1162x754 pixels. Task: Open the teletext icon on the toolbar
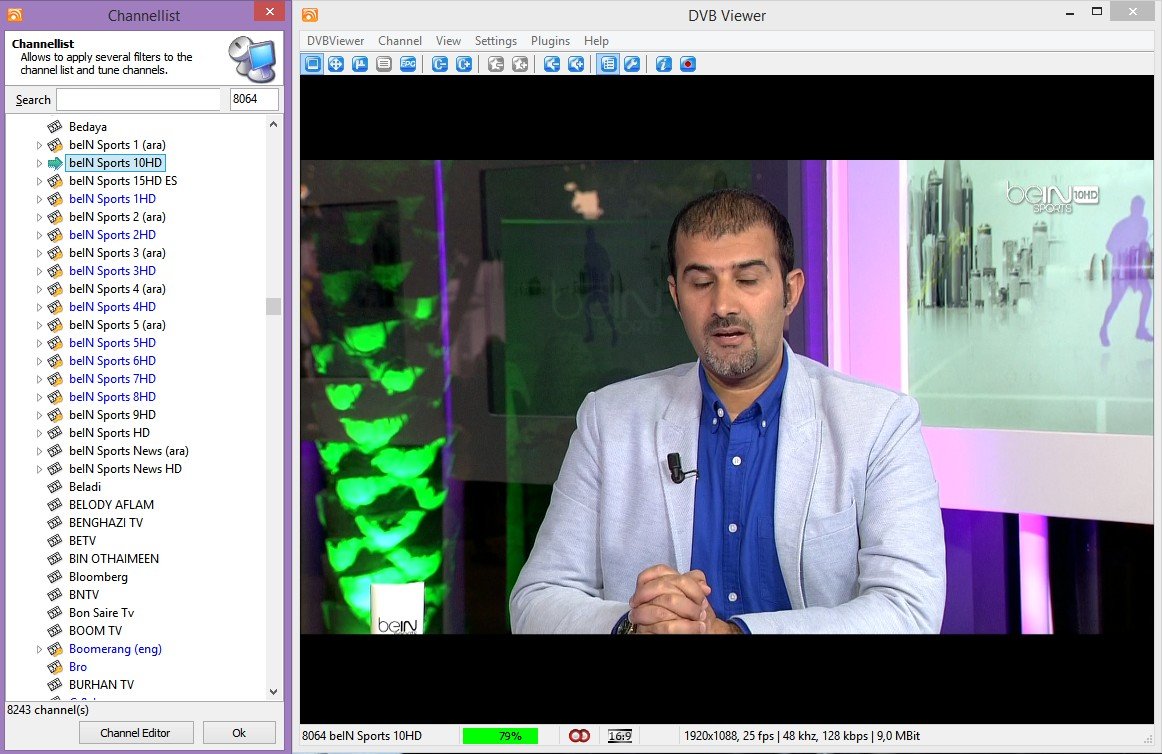(383, 63)
